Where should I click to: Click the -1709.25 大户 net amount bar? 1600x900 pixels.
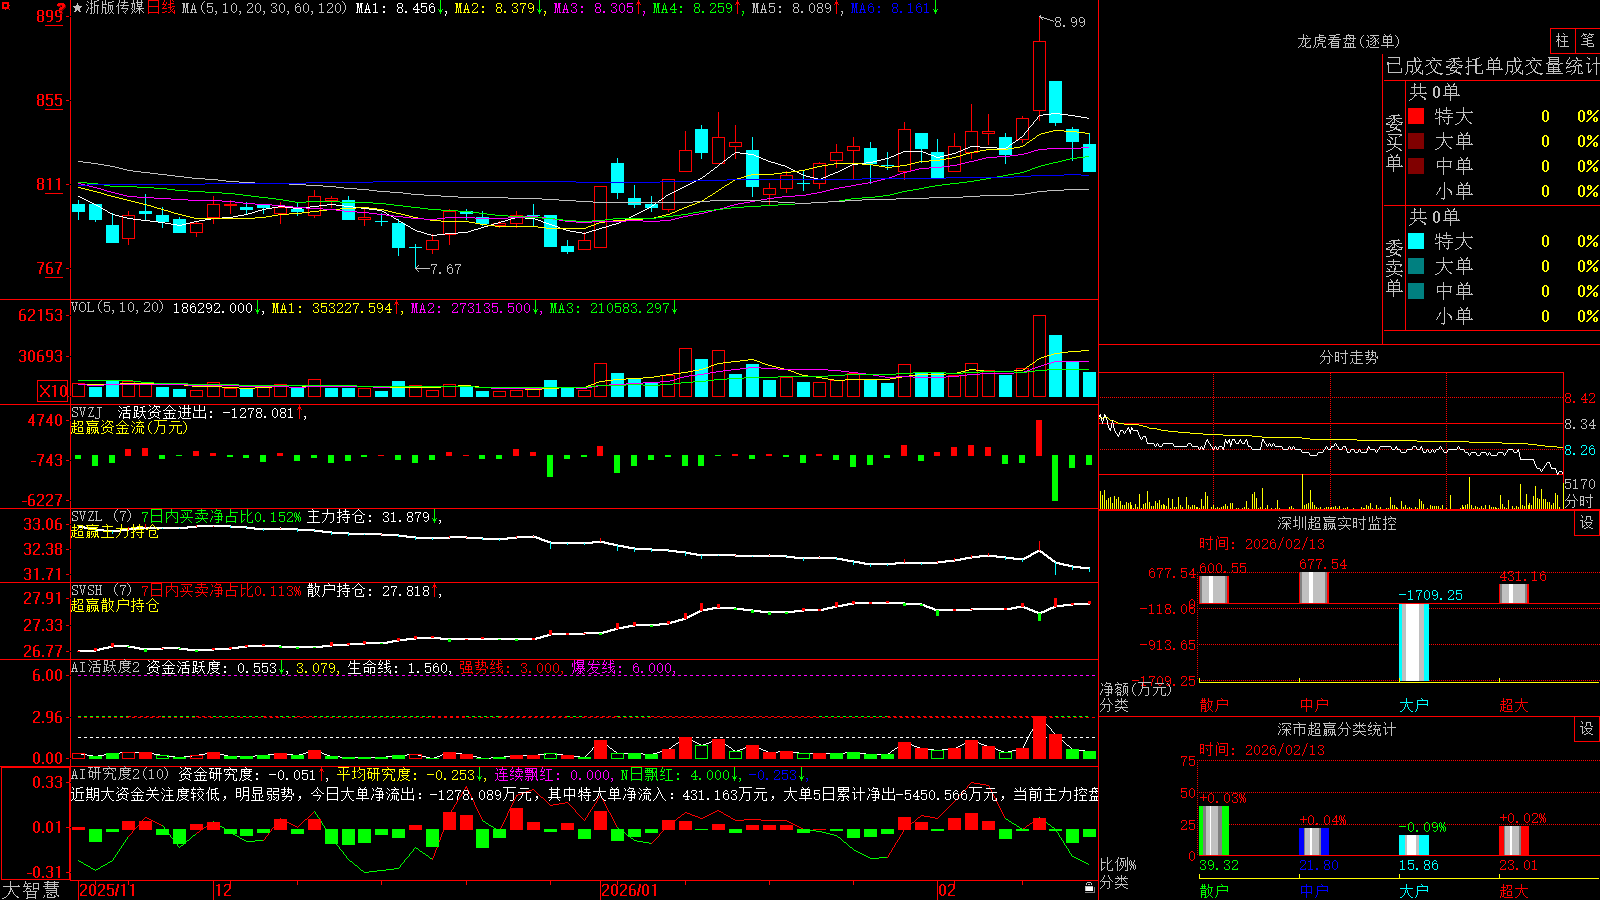pyautogui.click(x=1414, y=643)
